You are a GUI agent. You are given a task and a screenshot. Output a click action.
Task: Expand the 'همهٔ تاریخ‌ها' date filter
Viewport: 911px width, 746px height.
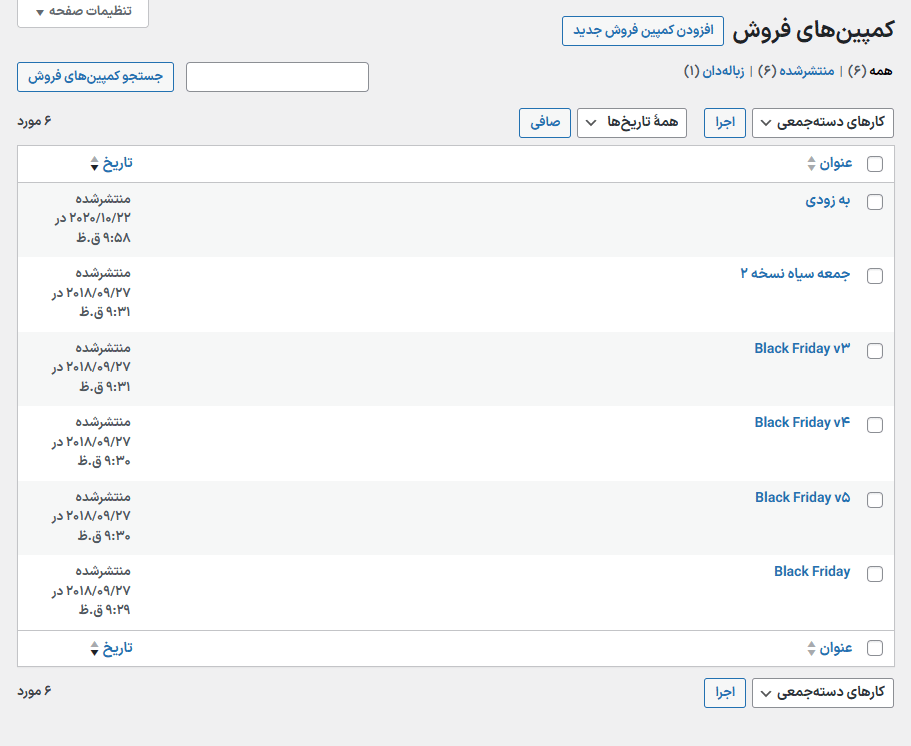[632, 123]
